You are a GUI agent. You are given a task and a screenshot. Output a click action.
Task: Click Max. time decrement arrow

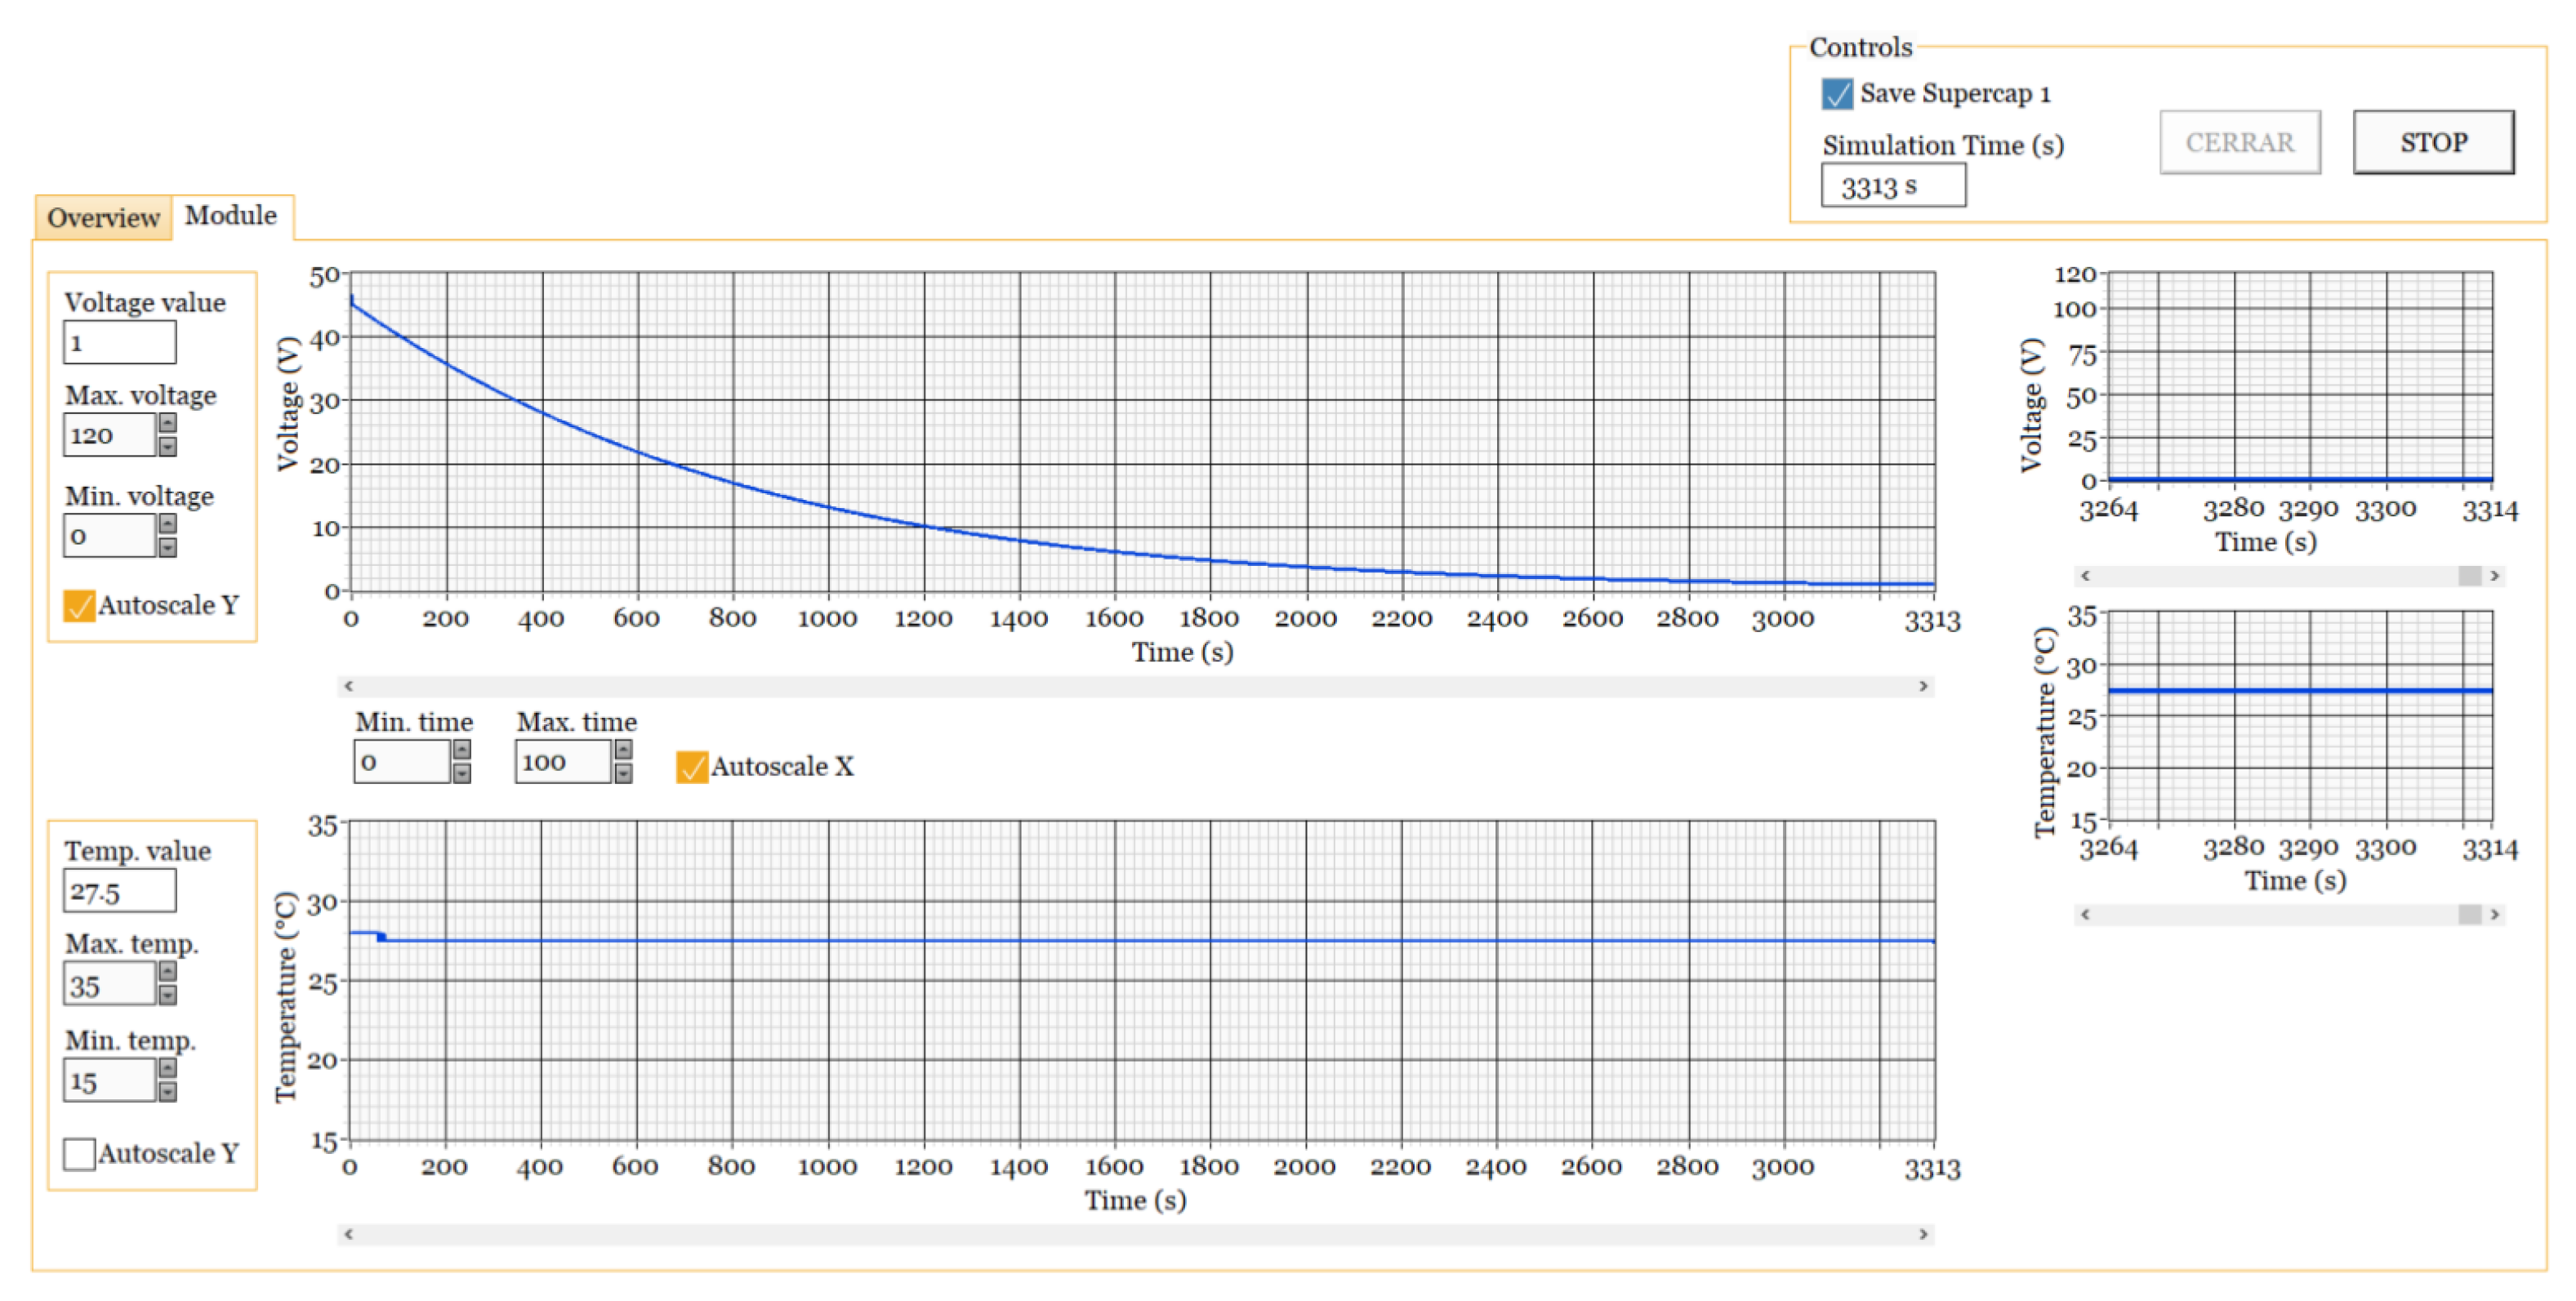623,774
